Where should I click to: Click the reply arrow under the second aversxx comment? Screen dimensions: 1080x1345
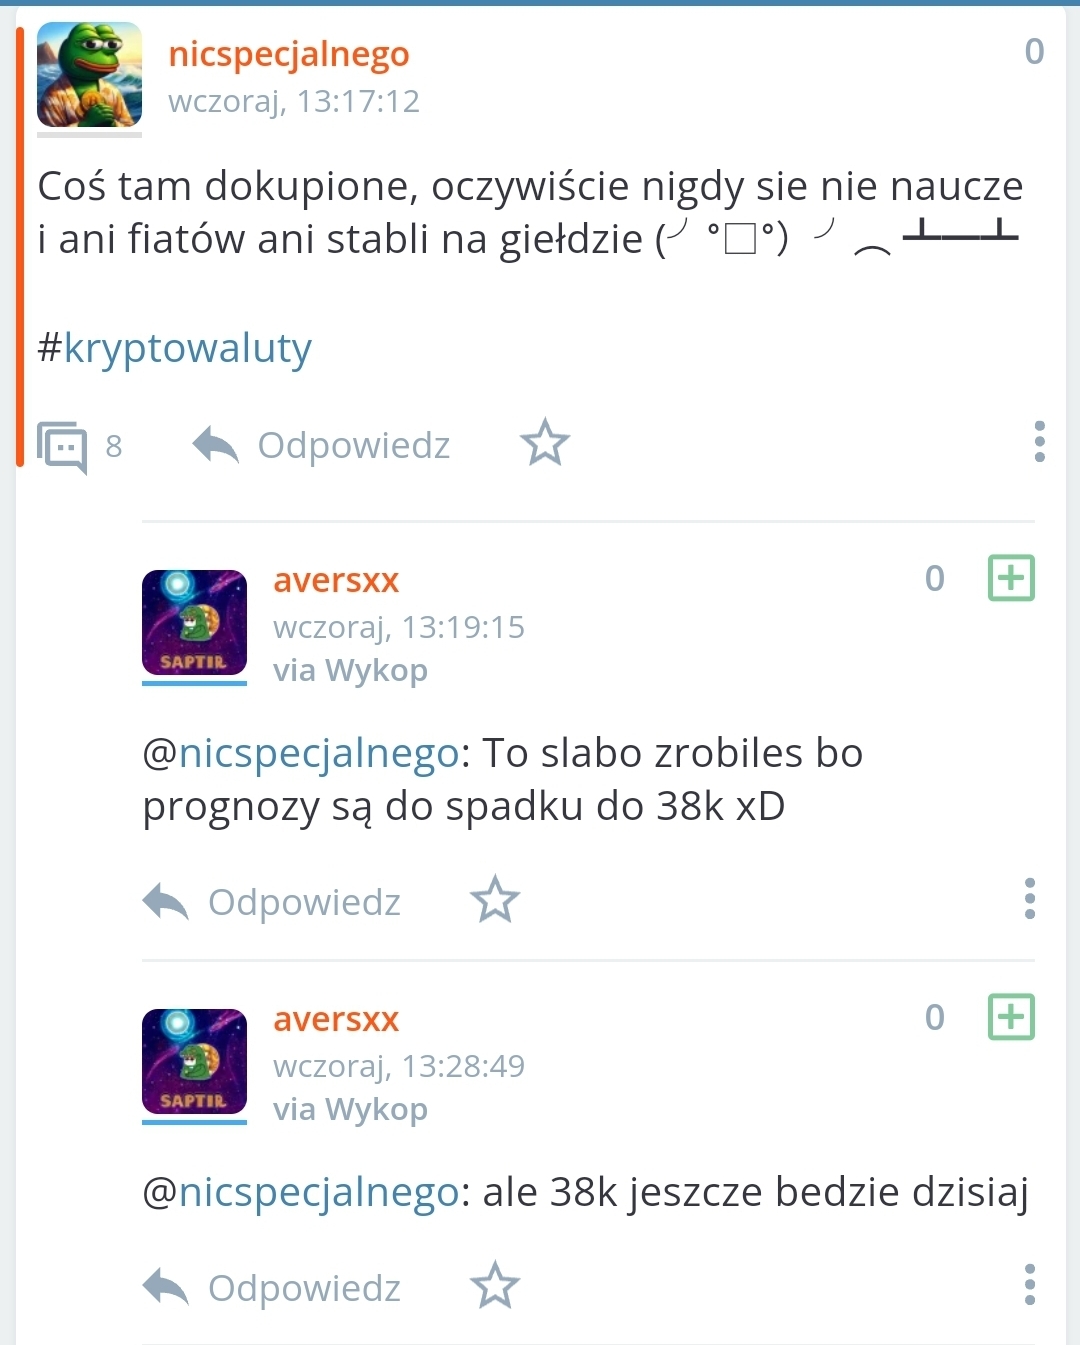(x=165, y=1288)
